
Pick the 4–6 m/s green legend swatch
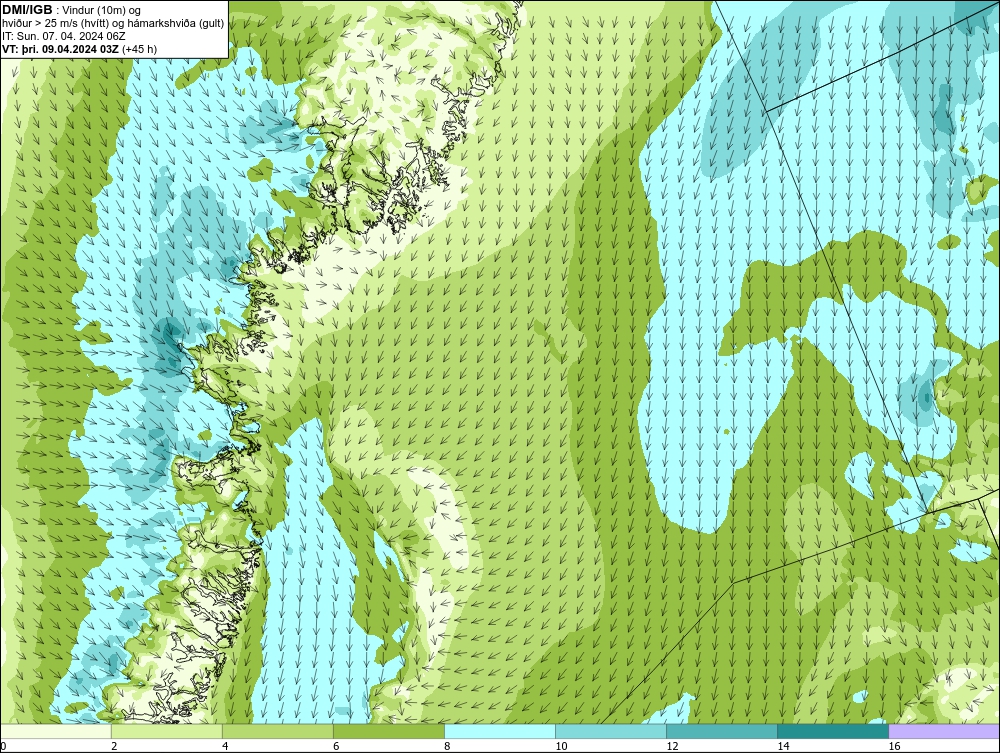(x=278, y=731)
